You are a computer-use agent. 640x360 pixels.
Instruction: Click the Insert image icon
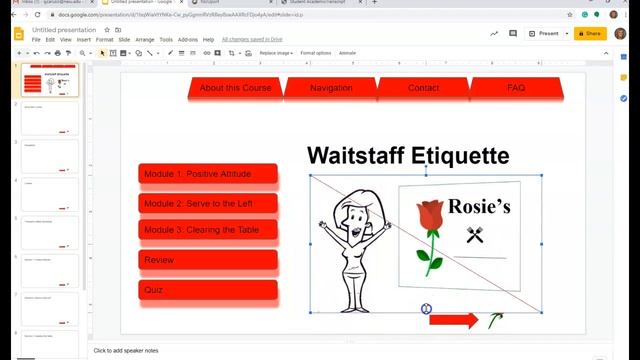pyautogui.click(x=123, y=53)
